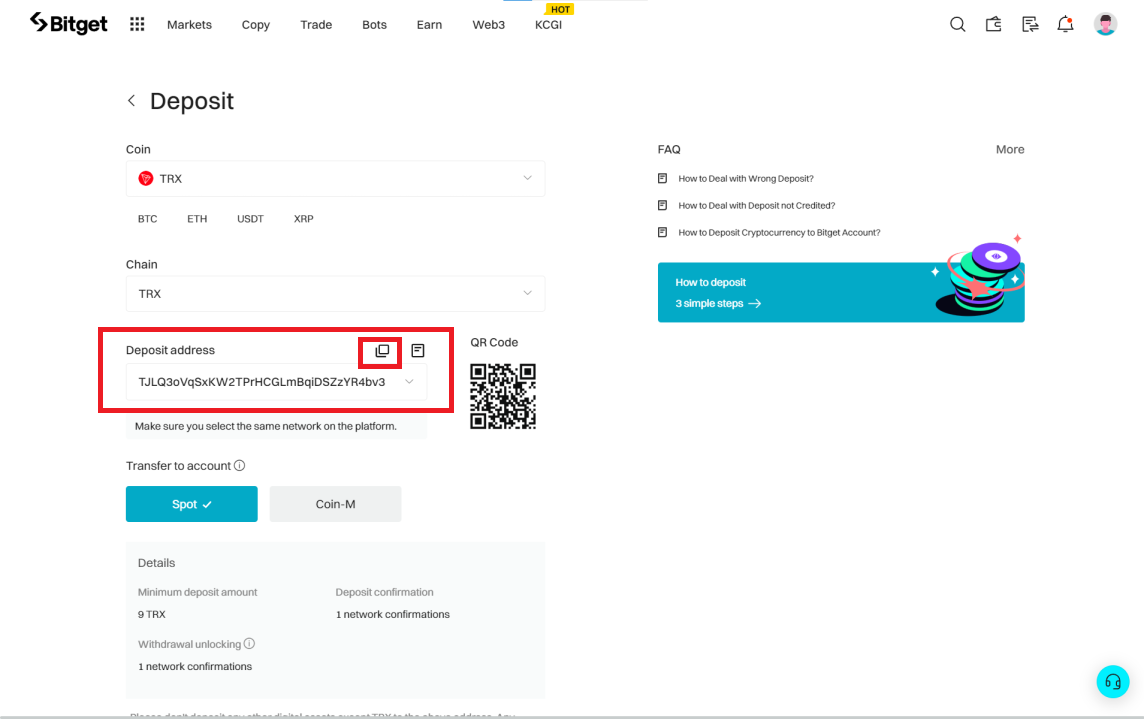Open How to Deal with Deposit not Credited
Screen dimensions: 1144x720
click(757, 206)
